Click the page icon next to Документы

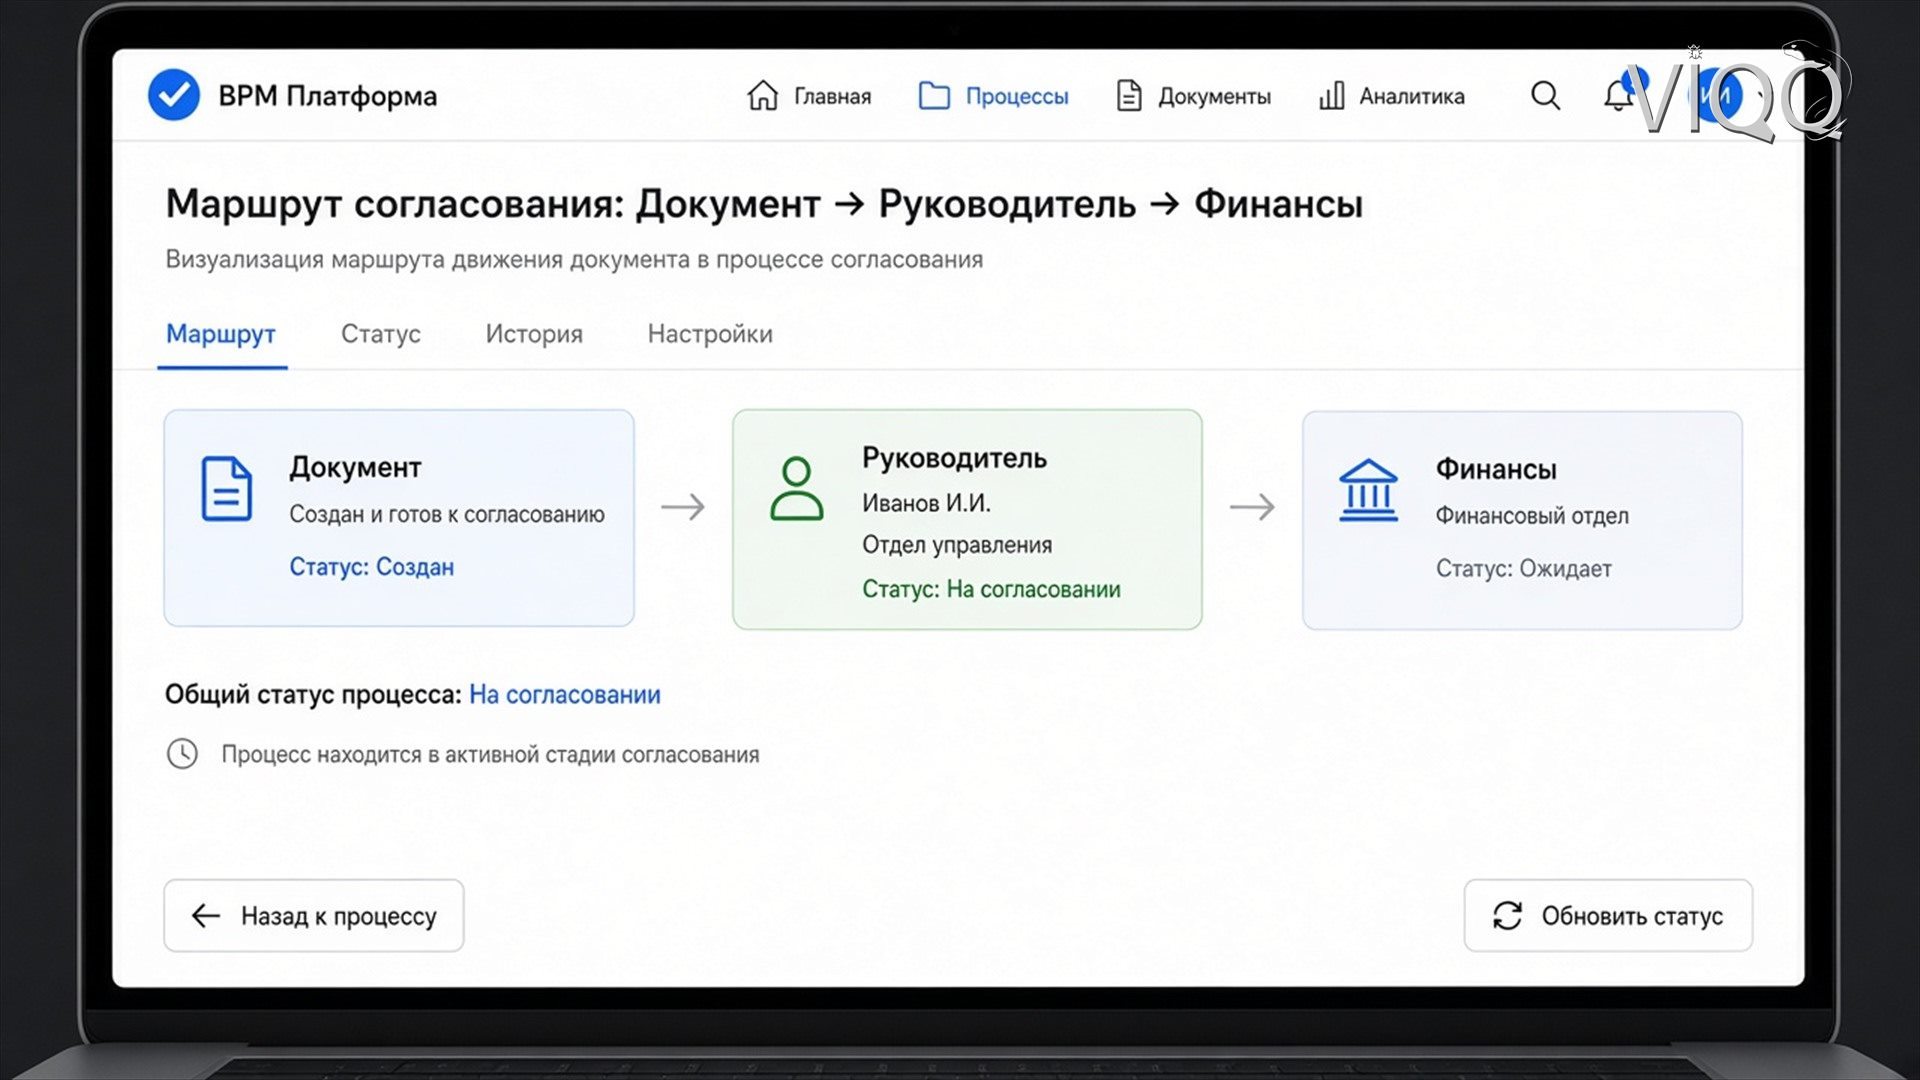tap(1129, 96)
